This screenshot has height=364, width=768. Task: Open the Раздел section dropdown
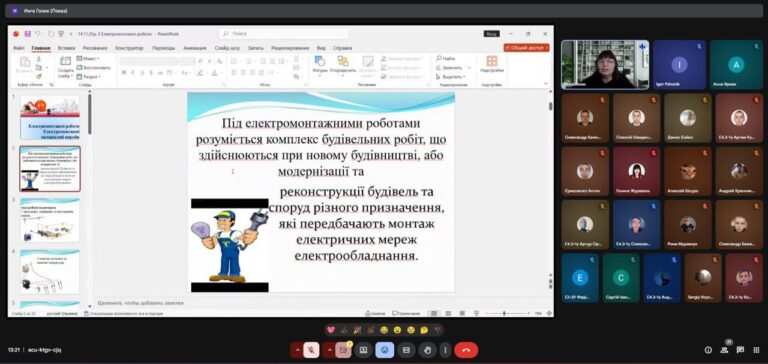(x=89, y=76)
